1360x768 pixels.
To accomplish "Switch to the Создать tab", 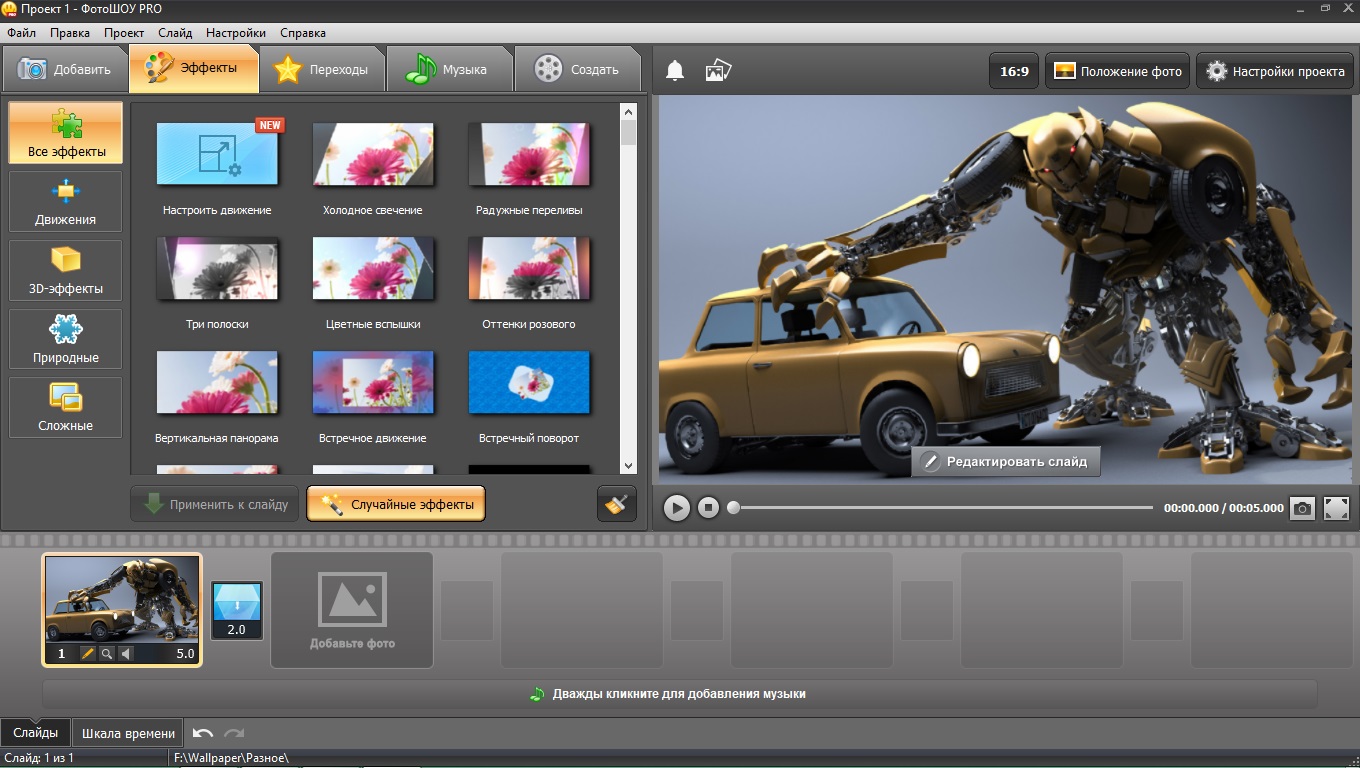I will click(577, 69).
